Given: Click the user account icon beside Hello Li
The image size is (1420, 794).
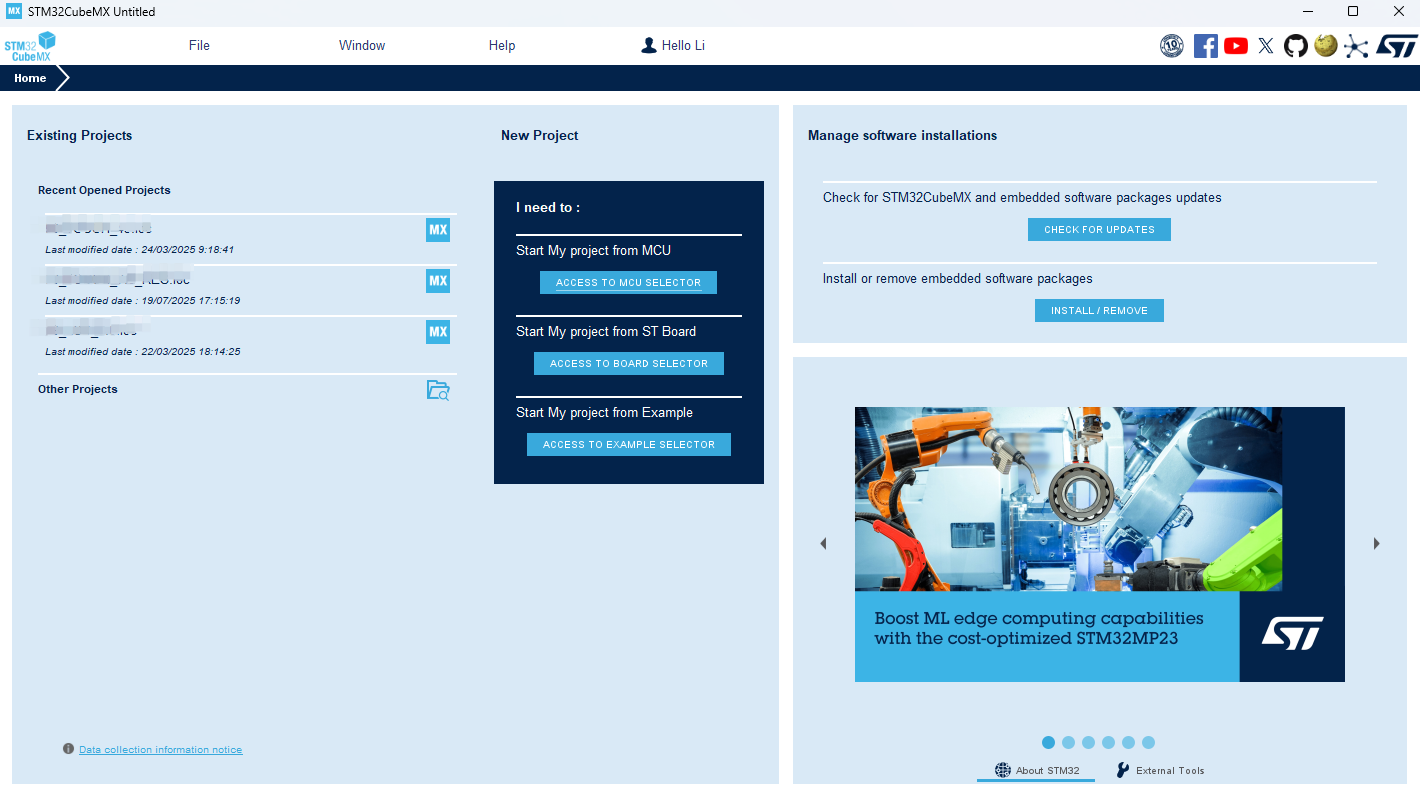Looking at the screenshot, I should point(649,45).
